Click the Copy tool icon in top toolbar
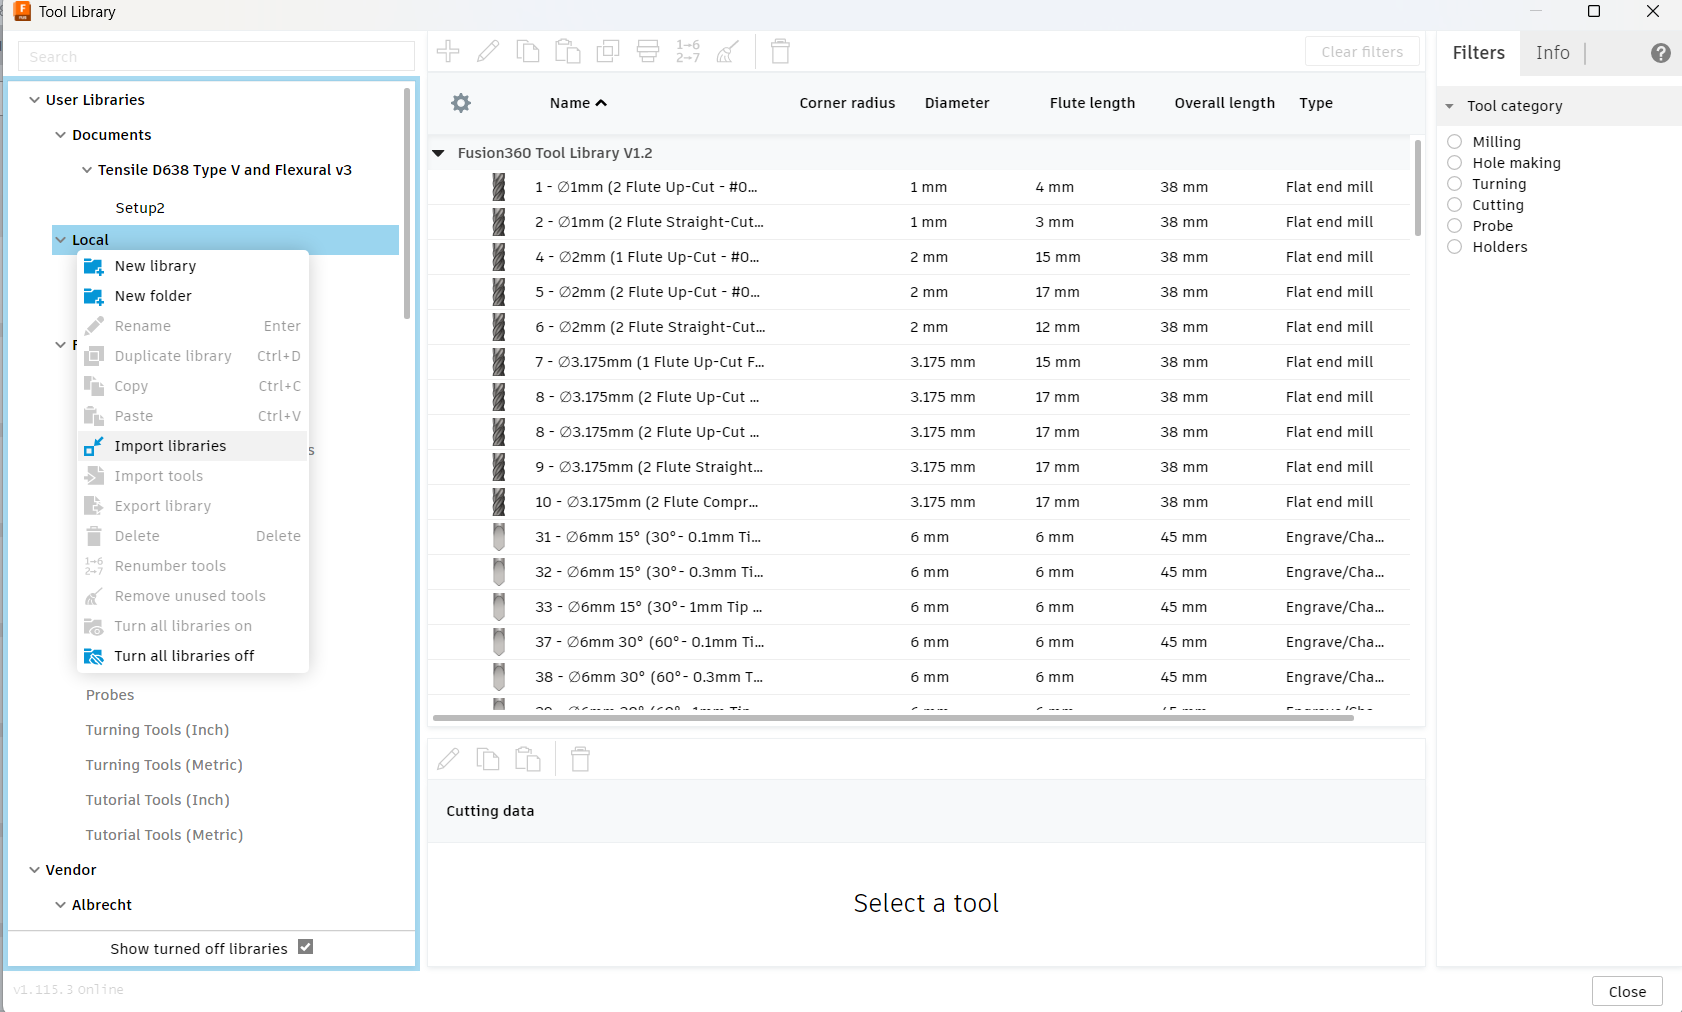The image size is (1682, 1012). pyautogui.click(x=528, y=51)
